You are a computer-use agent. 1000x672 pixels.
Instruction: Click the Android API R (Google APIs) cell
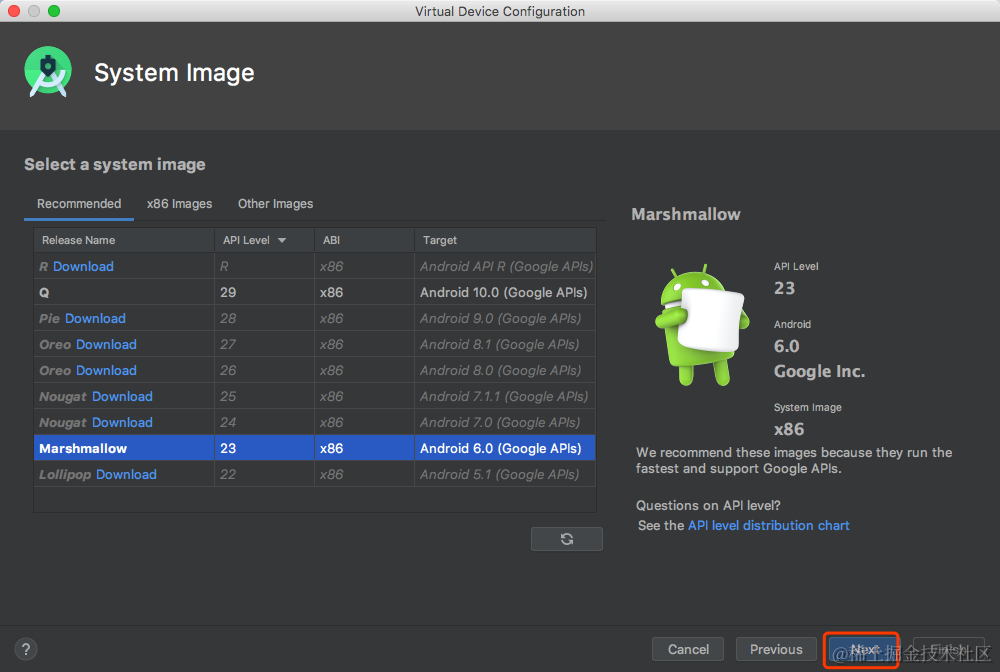pyautogui.click(x=505, y=267)
